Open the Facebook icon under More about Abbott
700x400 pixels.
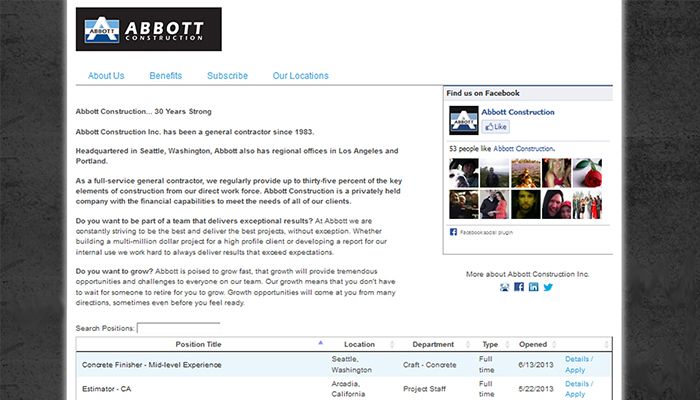519,287
